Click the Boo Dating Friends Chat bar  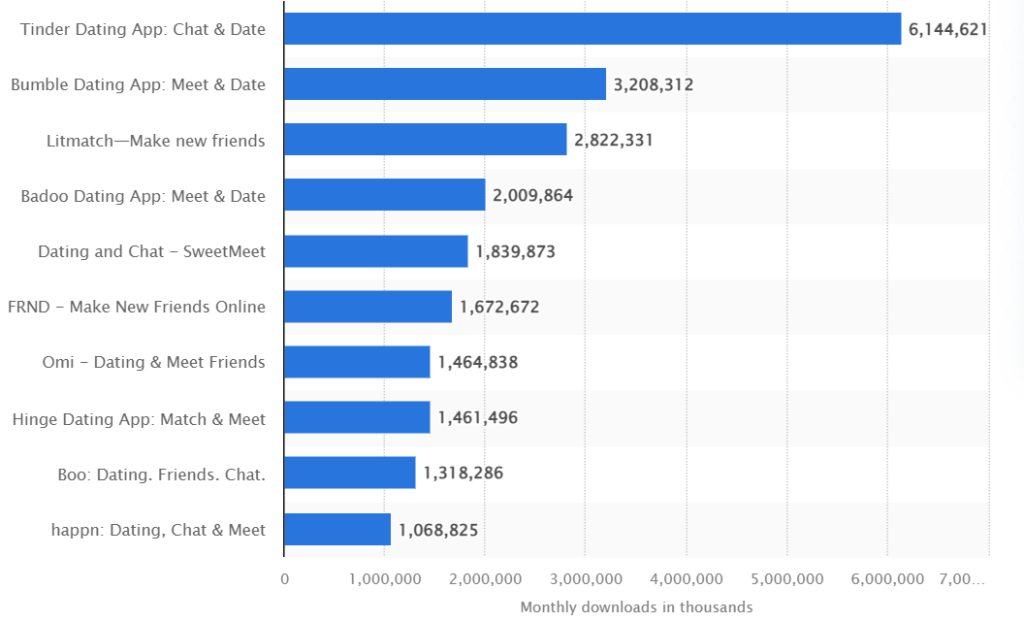coord(349,472)
